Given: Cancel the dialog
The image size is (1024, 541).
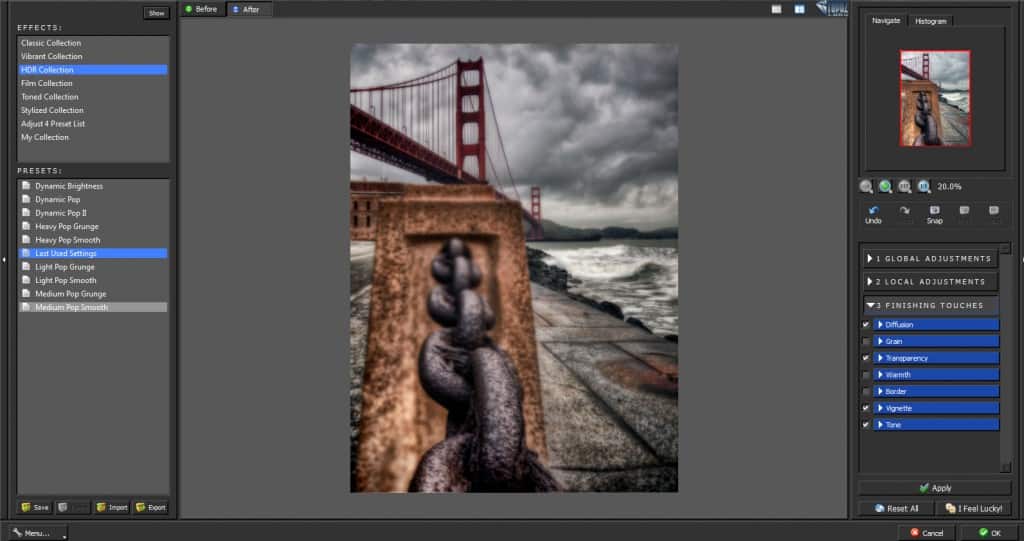Looking at the screenshot, I should pyautogui.click(x=927, y=533).
